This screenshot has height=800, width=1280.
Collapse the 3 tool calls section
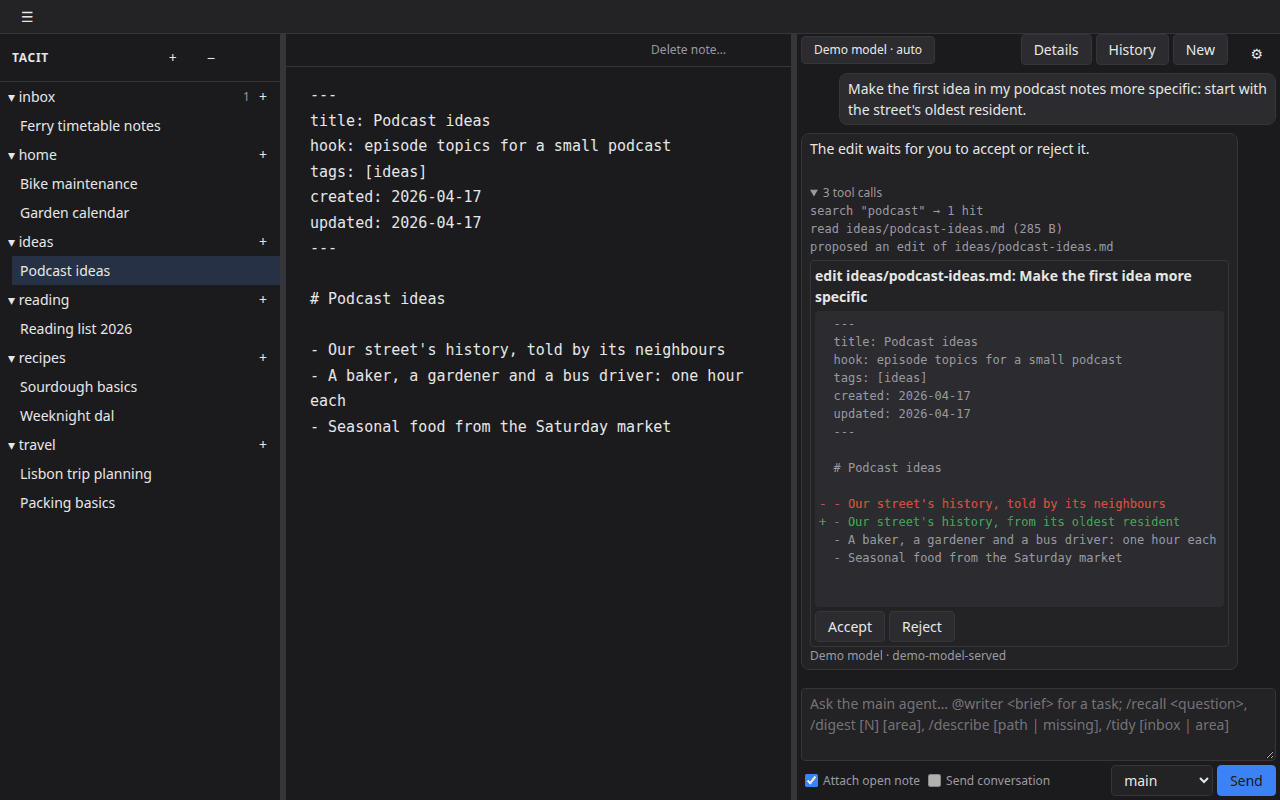[846, 193]
